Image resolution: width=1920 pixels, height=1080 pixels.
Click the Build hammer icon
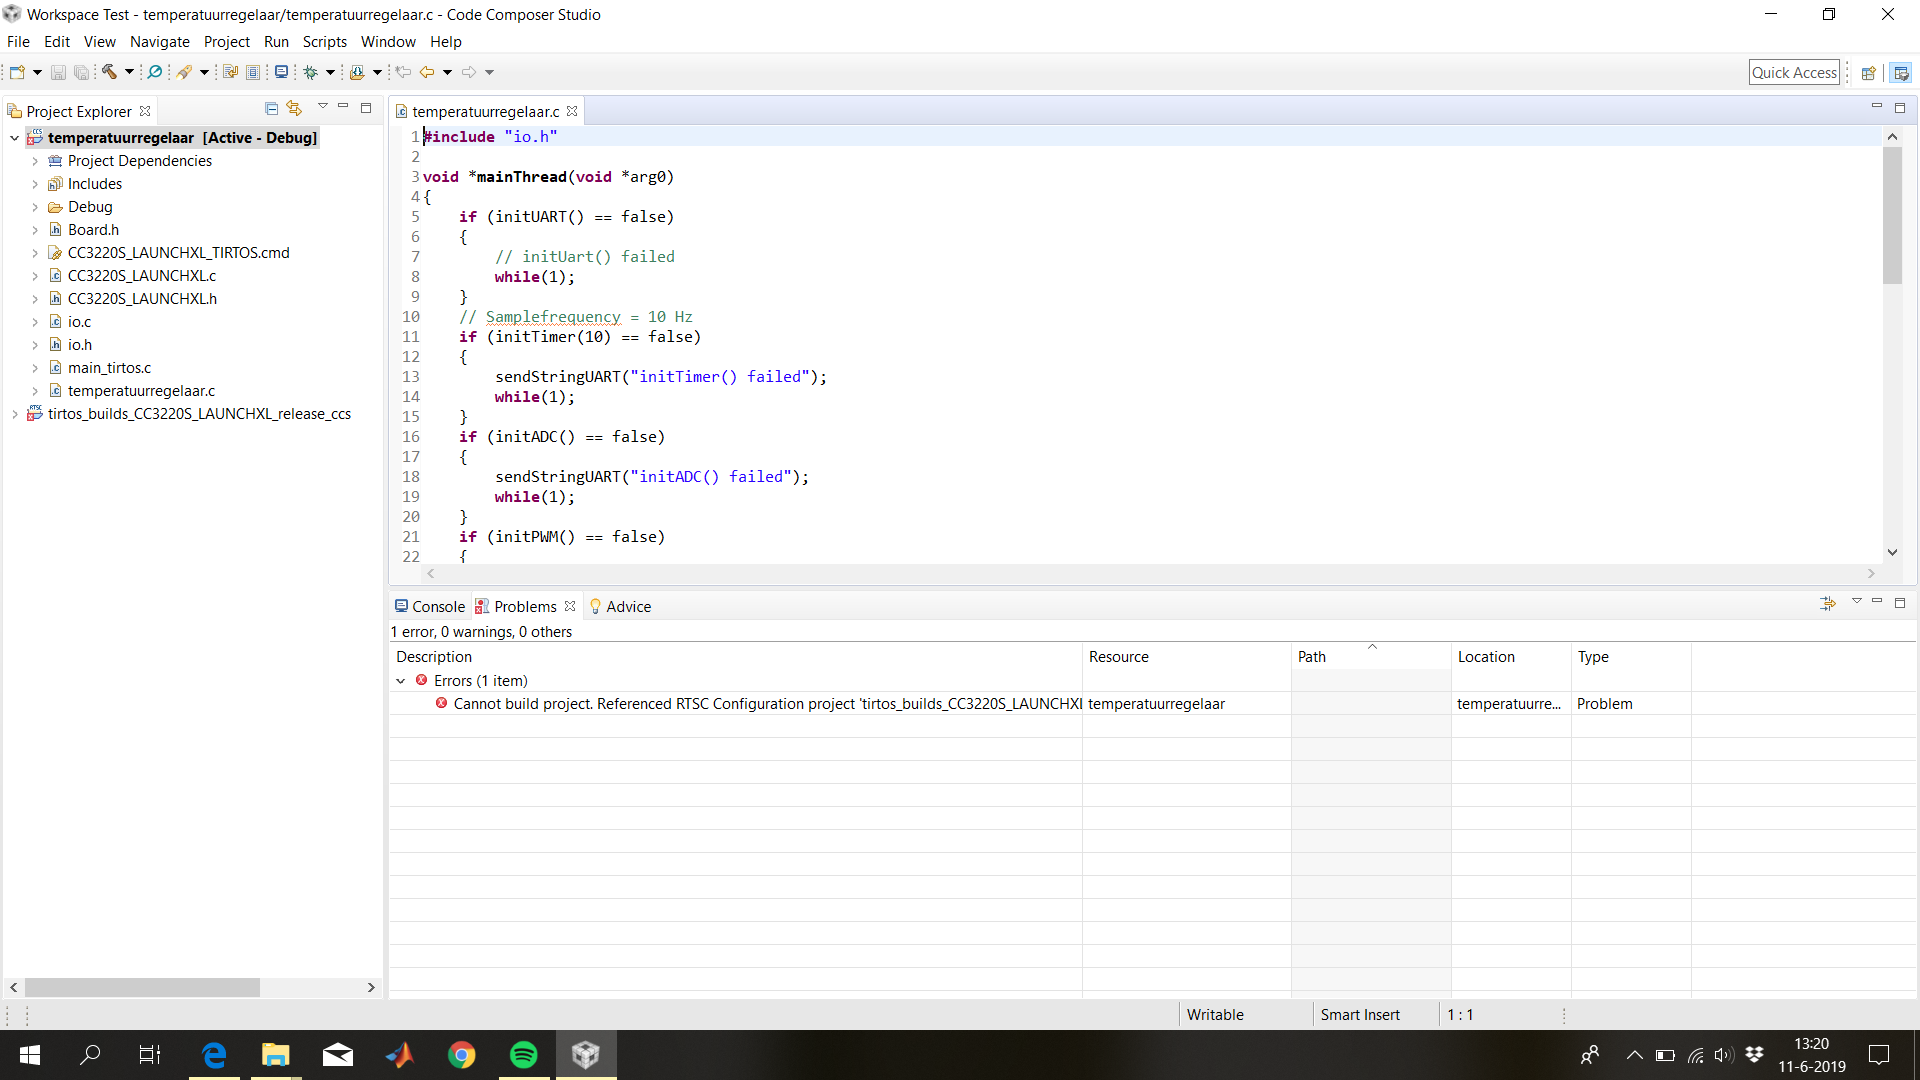(109, 72)
